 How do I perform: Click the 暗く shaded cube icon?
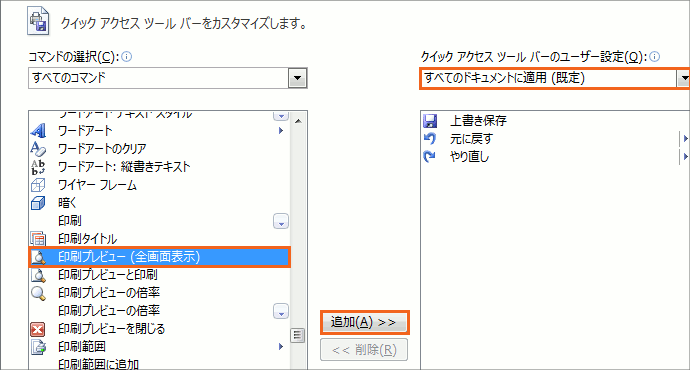click(x=38, y=203)
